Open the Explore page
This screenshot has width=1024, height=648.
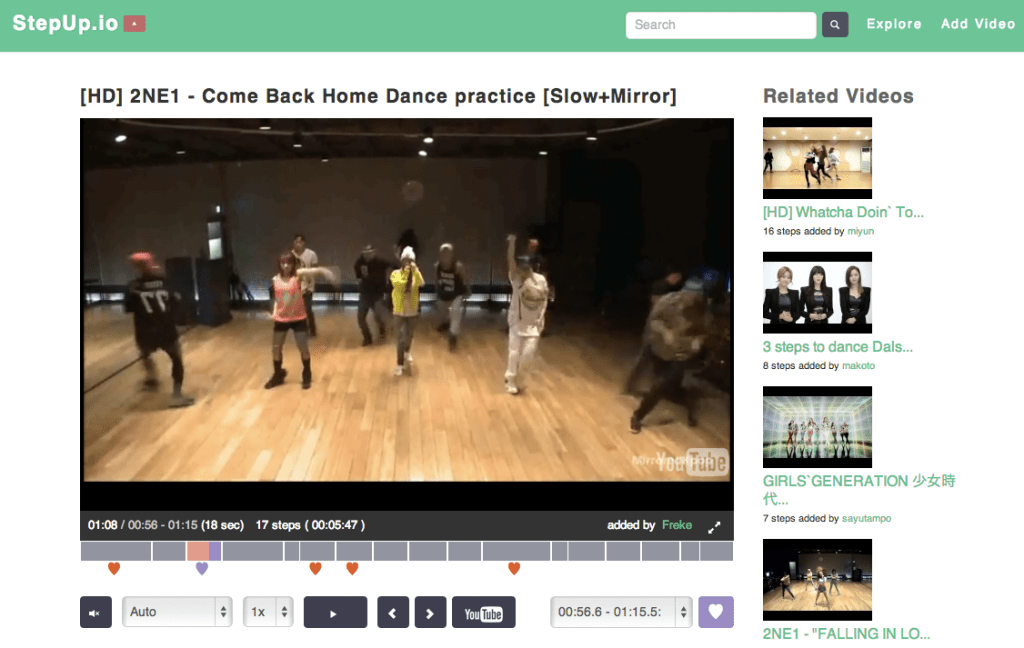click(x=893, y=24)
